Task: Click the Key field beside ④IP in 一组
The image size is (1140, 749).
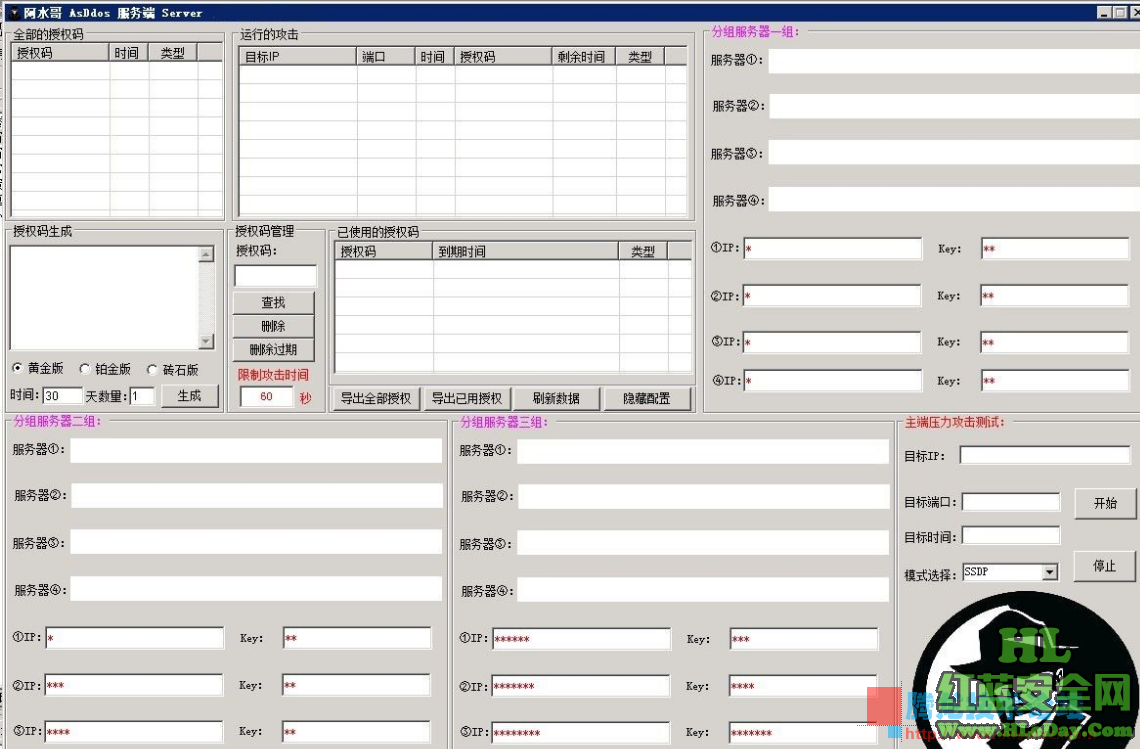Action: click(x=1055, y=380)
